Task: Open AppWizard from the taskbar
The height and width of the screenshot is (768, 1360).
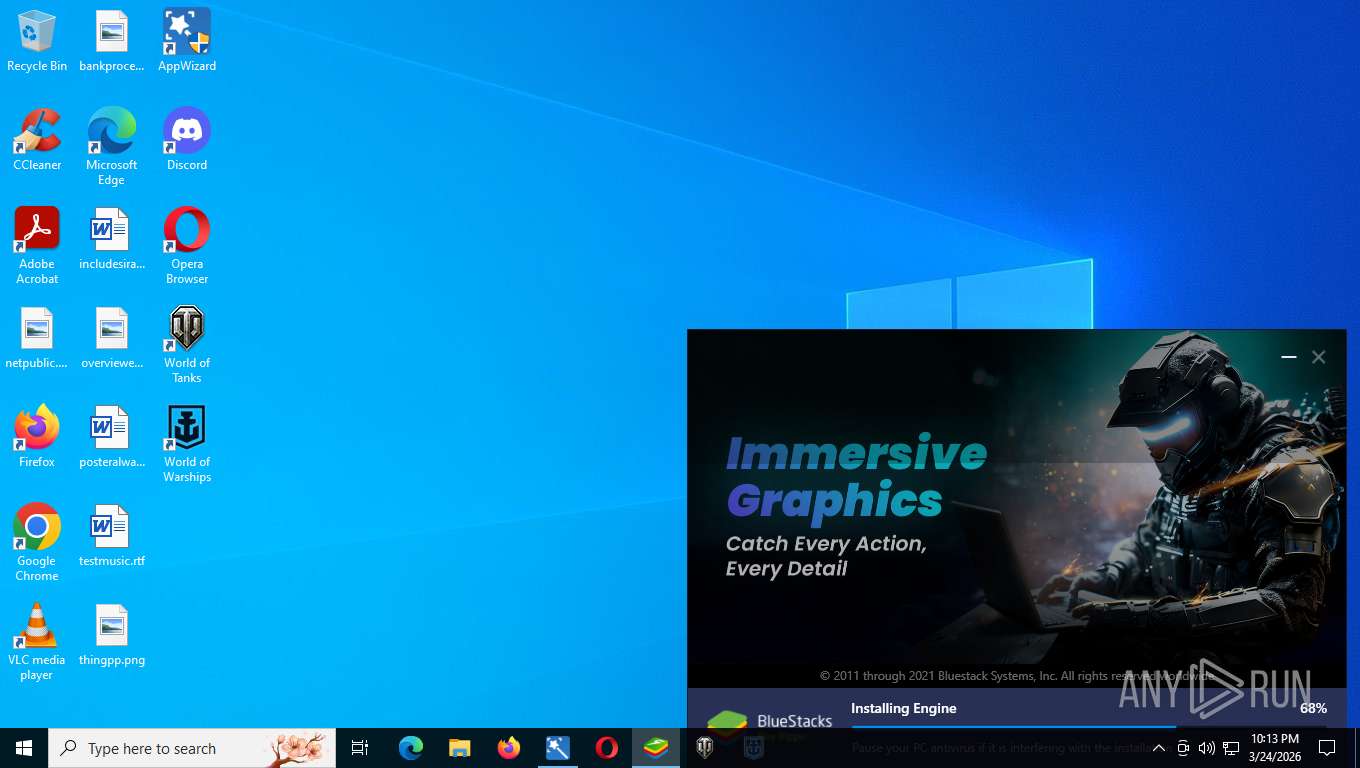Action: point(558,748)
